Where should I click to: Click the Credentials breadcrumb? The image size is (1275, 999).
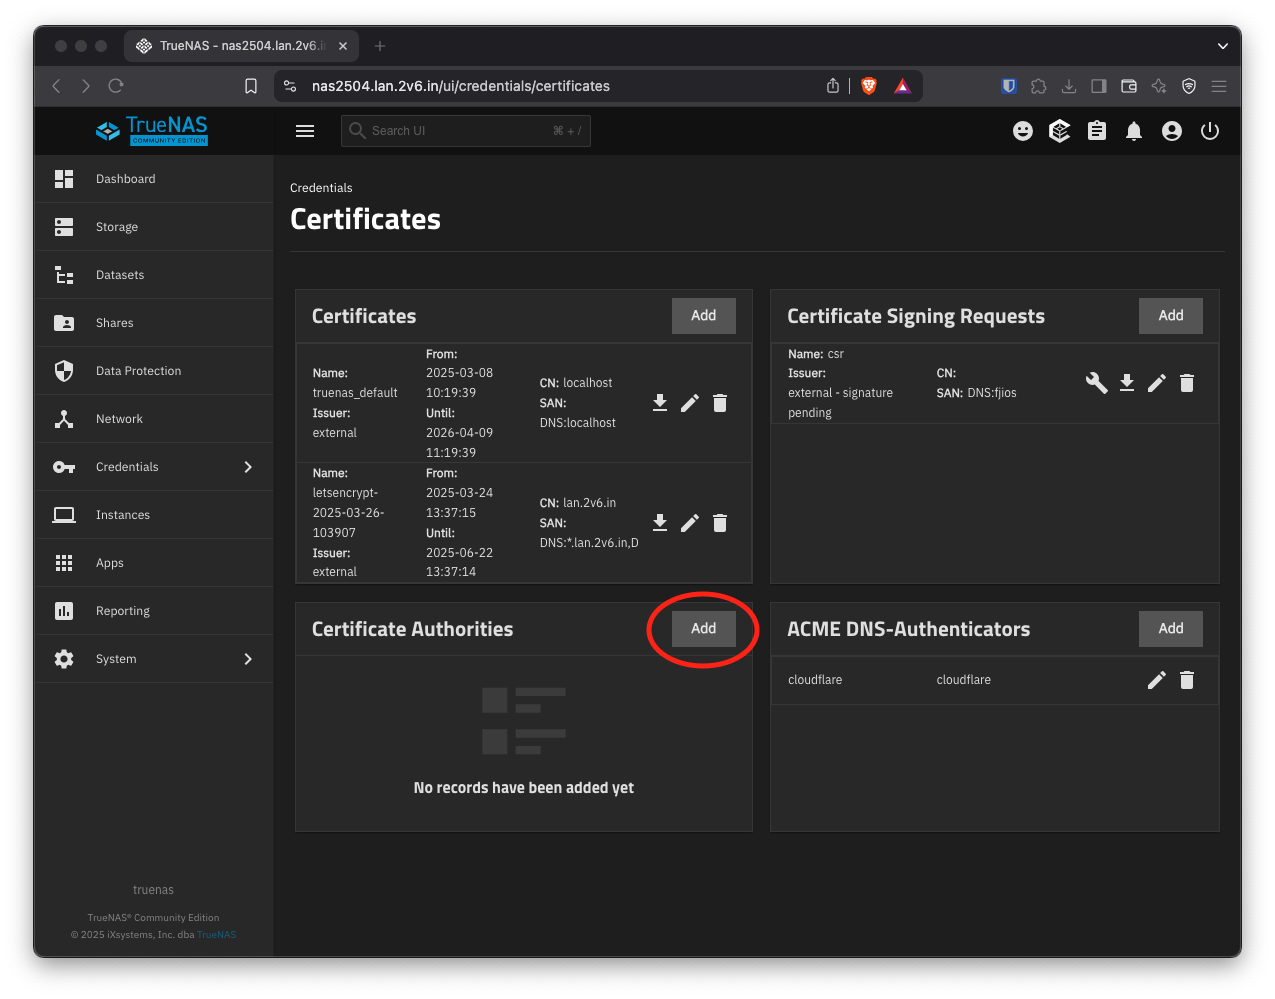coord(321,188)
